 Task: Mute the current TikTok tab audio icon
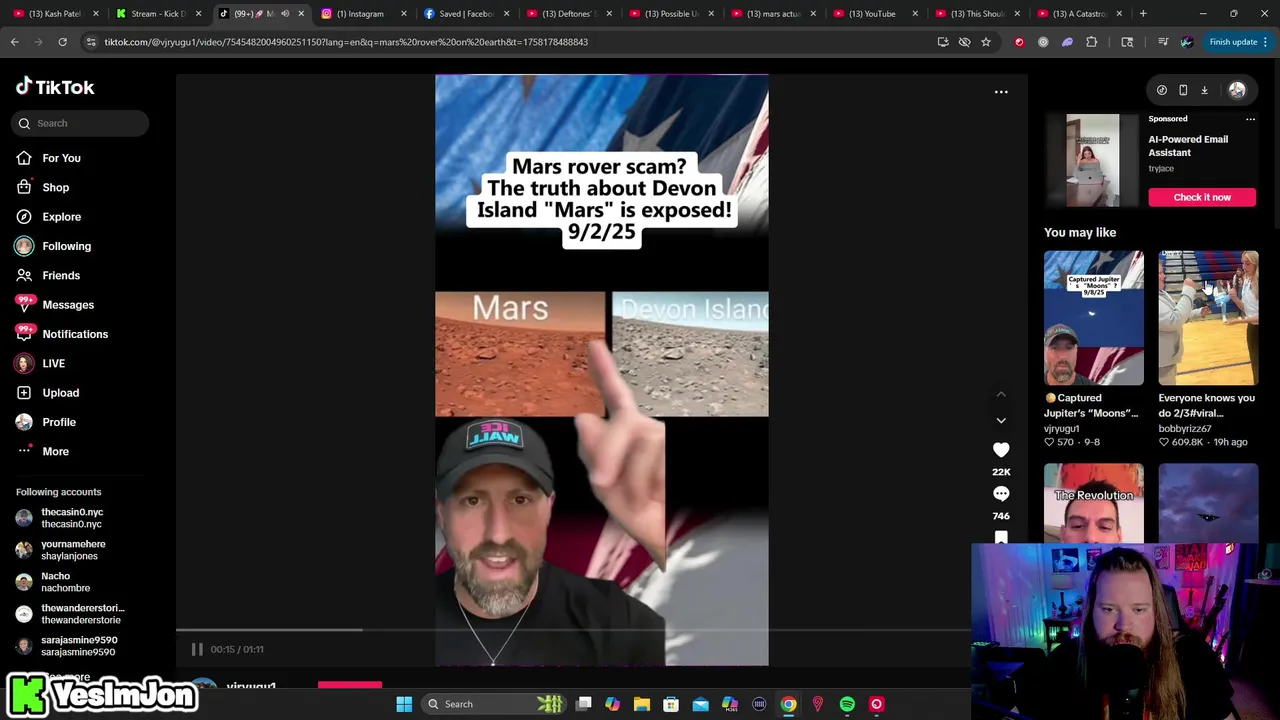click(x=285, y=14)
